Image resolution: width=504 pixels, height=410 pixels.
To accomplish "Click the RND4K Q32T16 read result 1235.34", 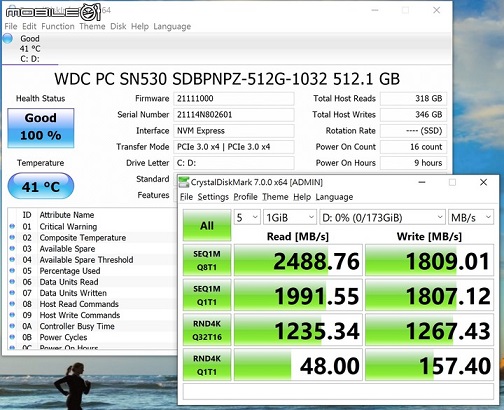I will tap(298, 330).
